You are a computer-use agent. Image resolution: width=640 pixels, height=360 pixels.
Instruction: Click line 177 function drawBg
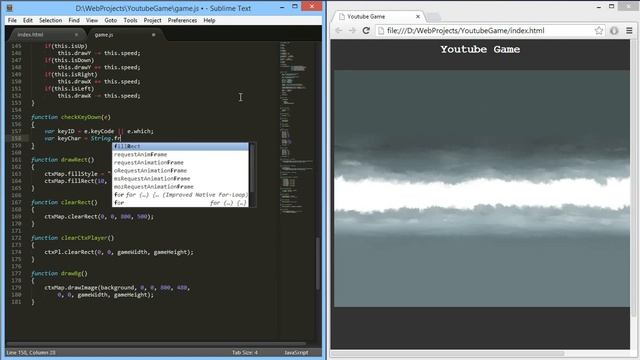[x=60, y=273]
